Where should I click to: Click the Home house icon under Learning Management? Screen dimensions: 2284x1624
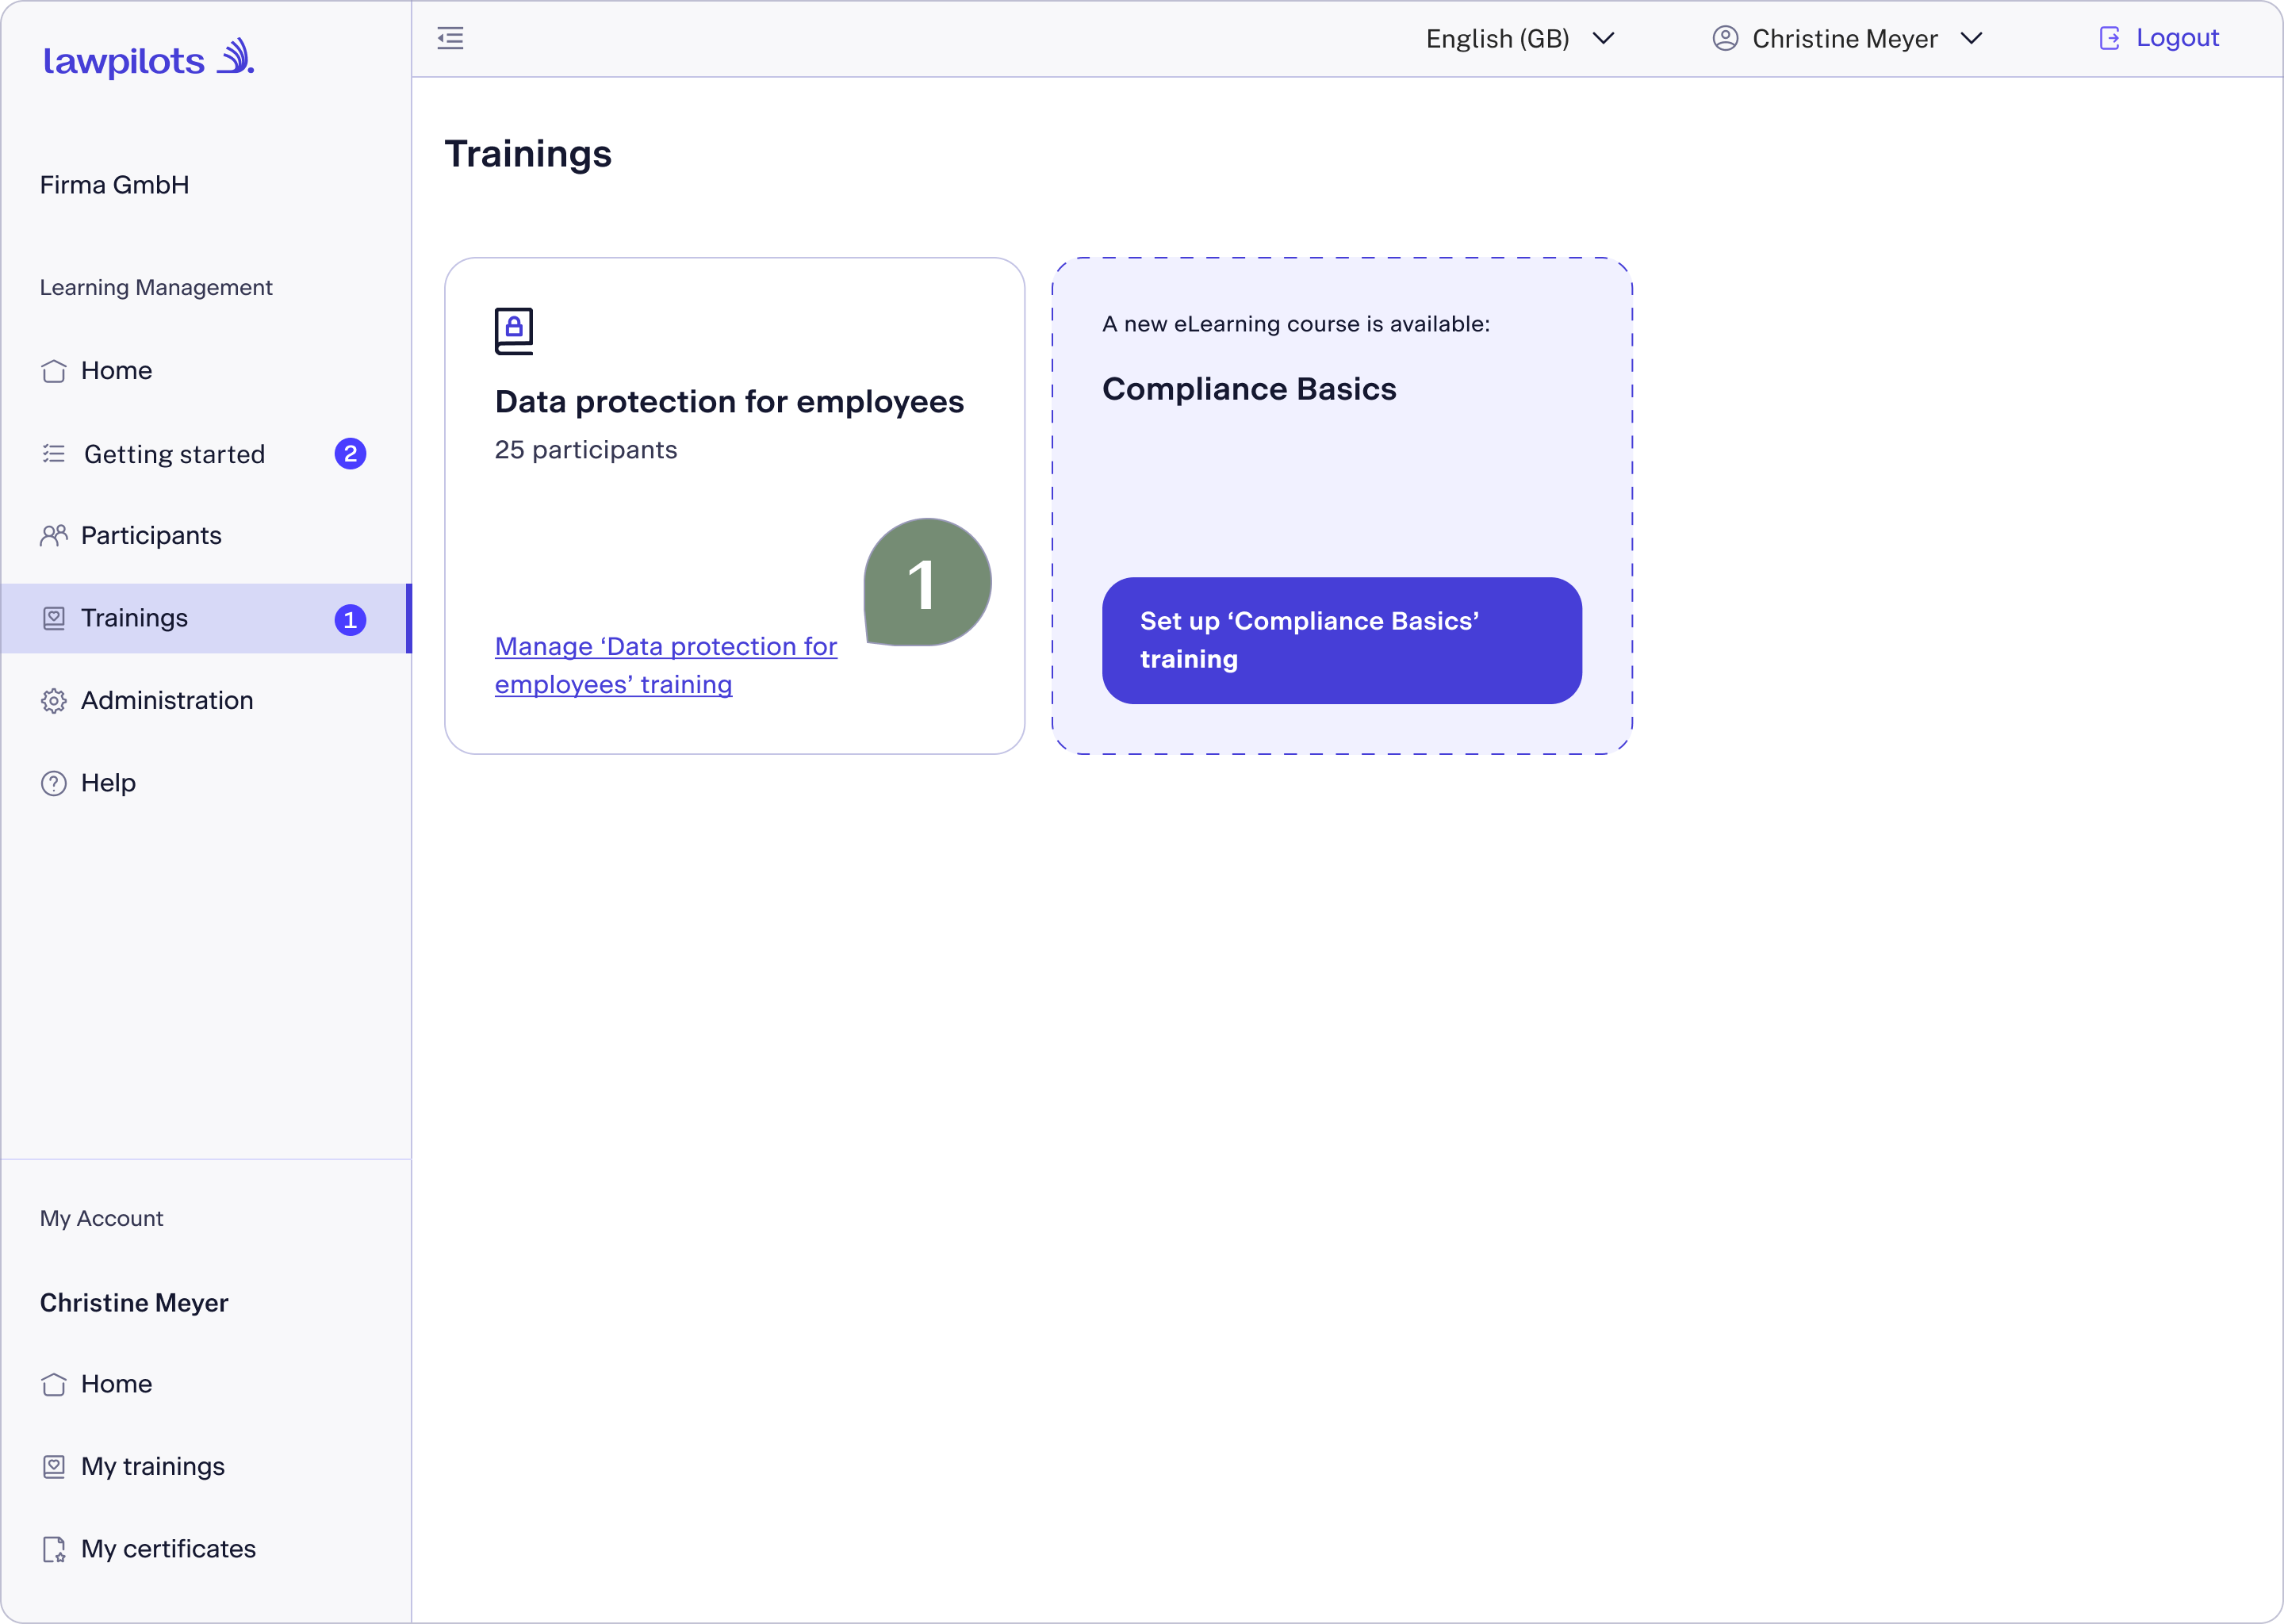pos(54,371)
